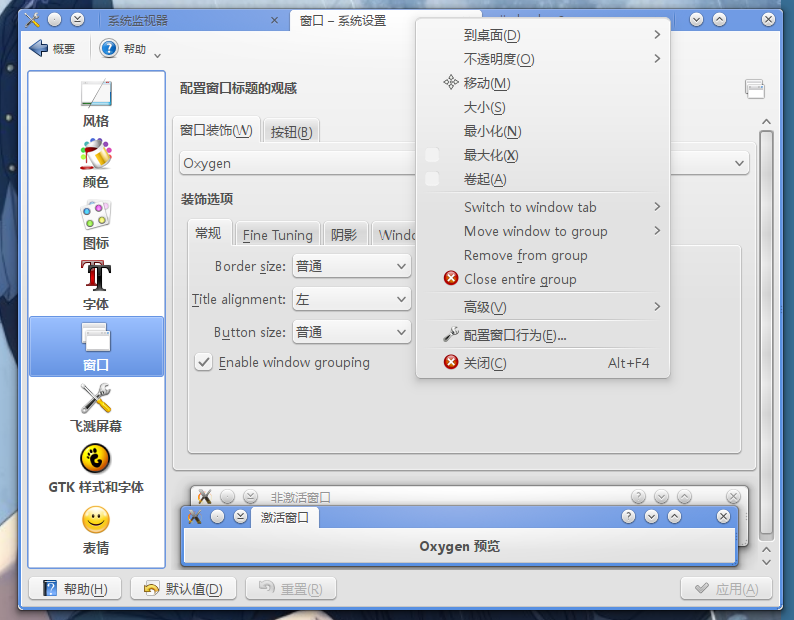This screenshot has height=620, width=794.
Task: Click the pin-on-all-desktops circle in title bar
Action: [54, 20]
